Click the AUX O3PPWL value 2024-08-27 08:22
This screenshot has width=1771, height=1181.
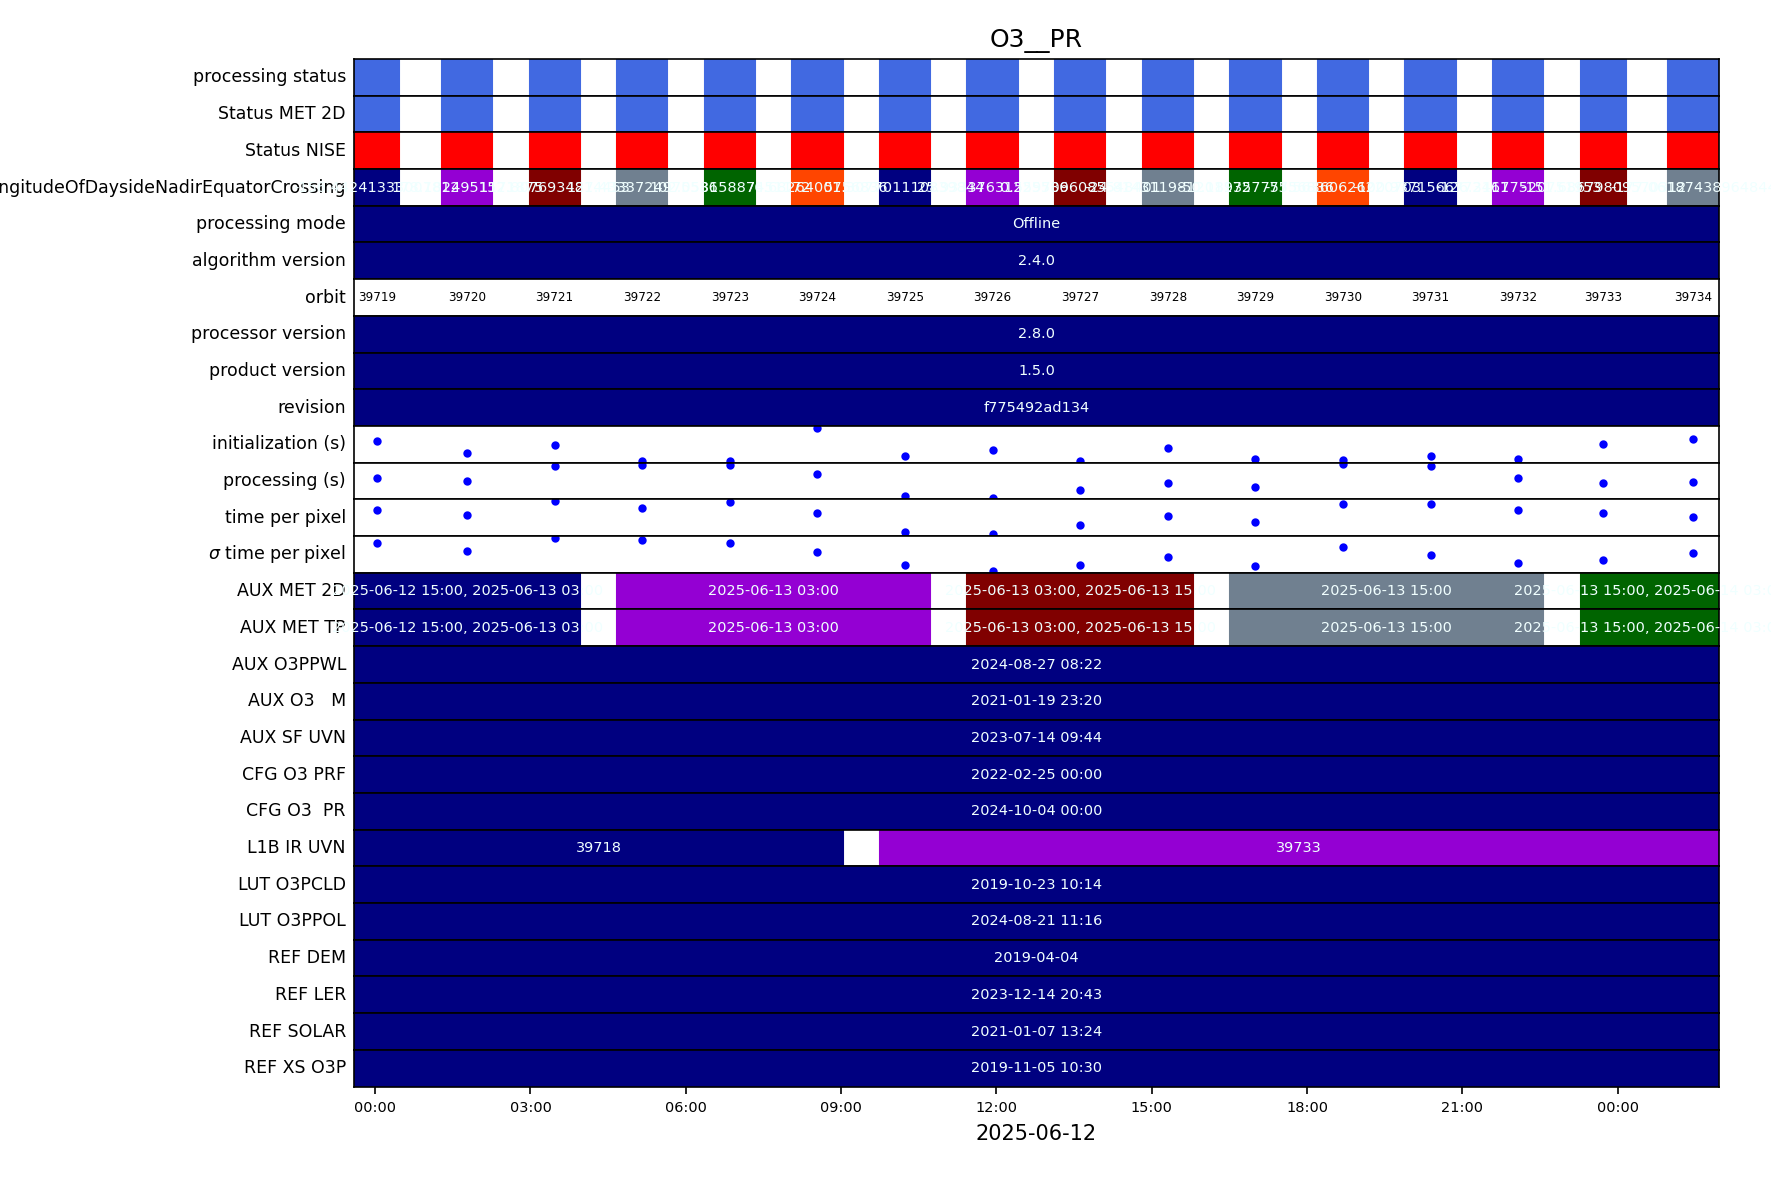click(x=1035, y=664)
